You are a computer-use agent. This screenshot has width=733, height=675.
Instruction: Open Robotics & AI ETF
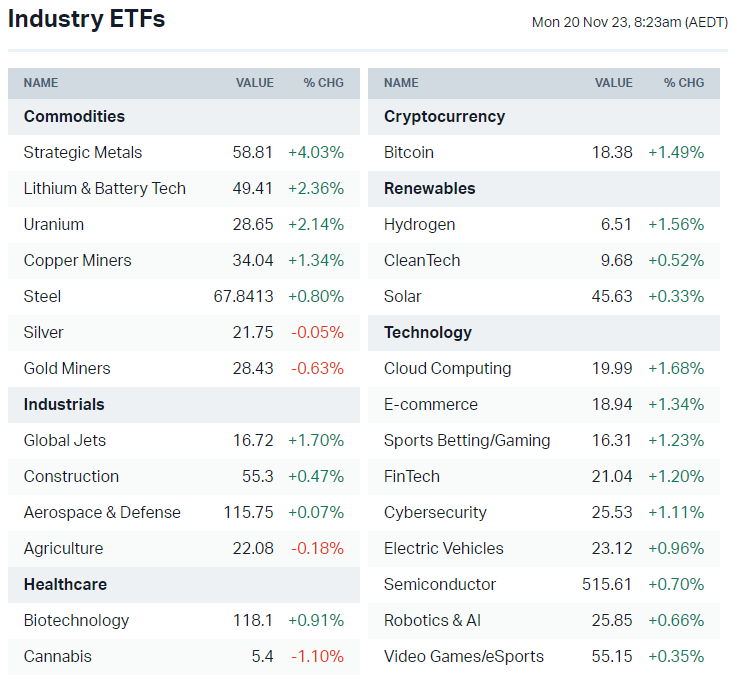pos(432,621)
